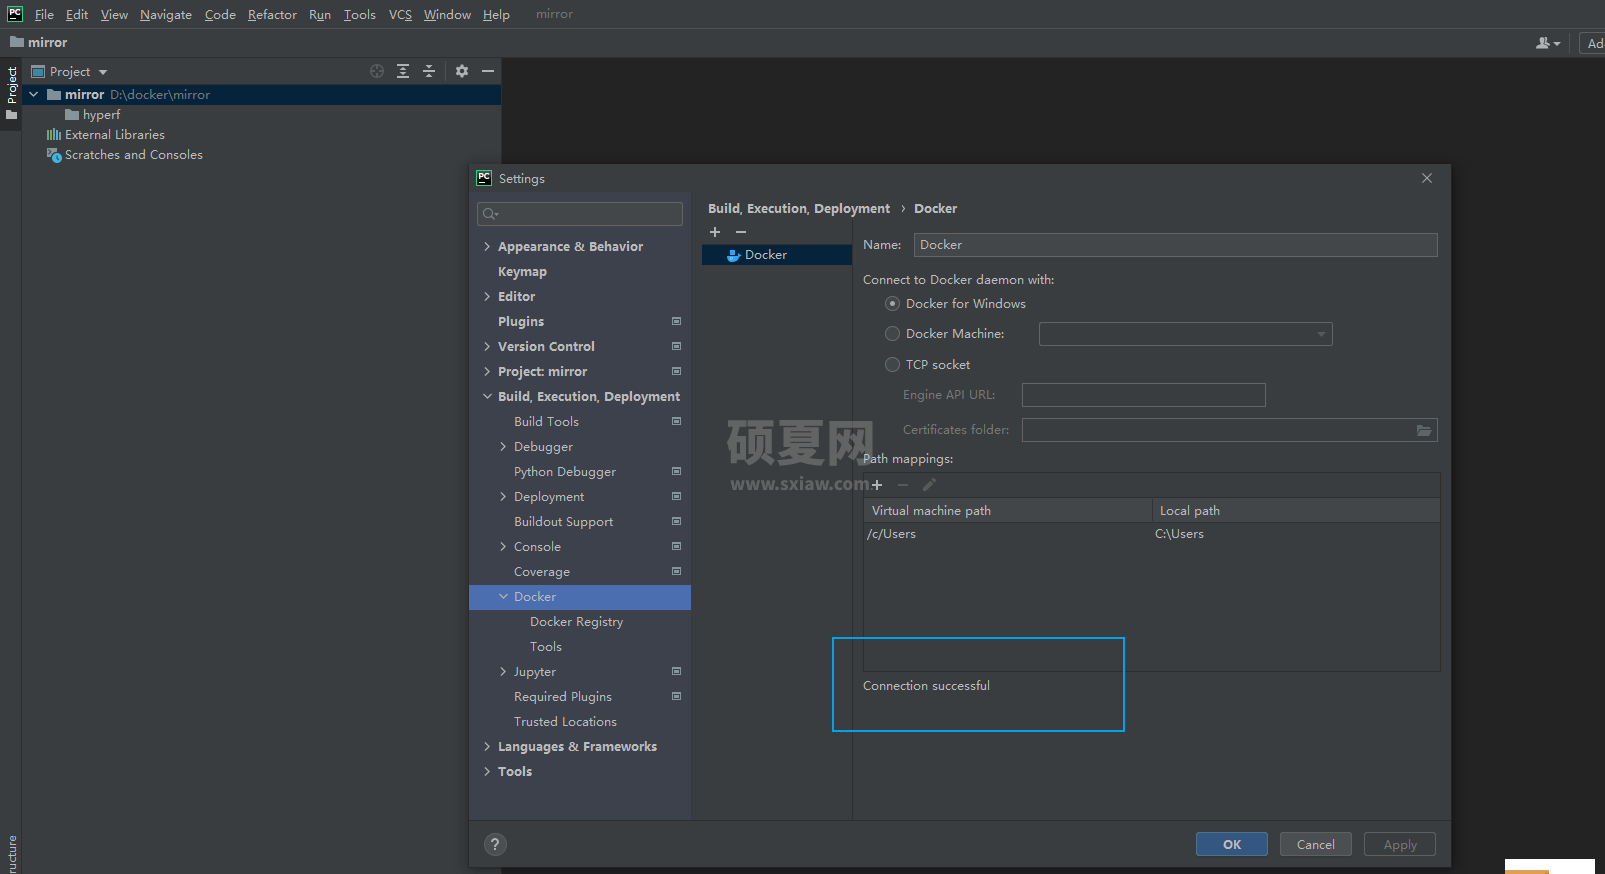The width and height of the screenshot is (1605, 874).
Task: Click project-level marker beside Build Tools
Action: (677, 421)
